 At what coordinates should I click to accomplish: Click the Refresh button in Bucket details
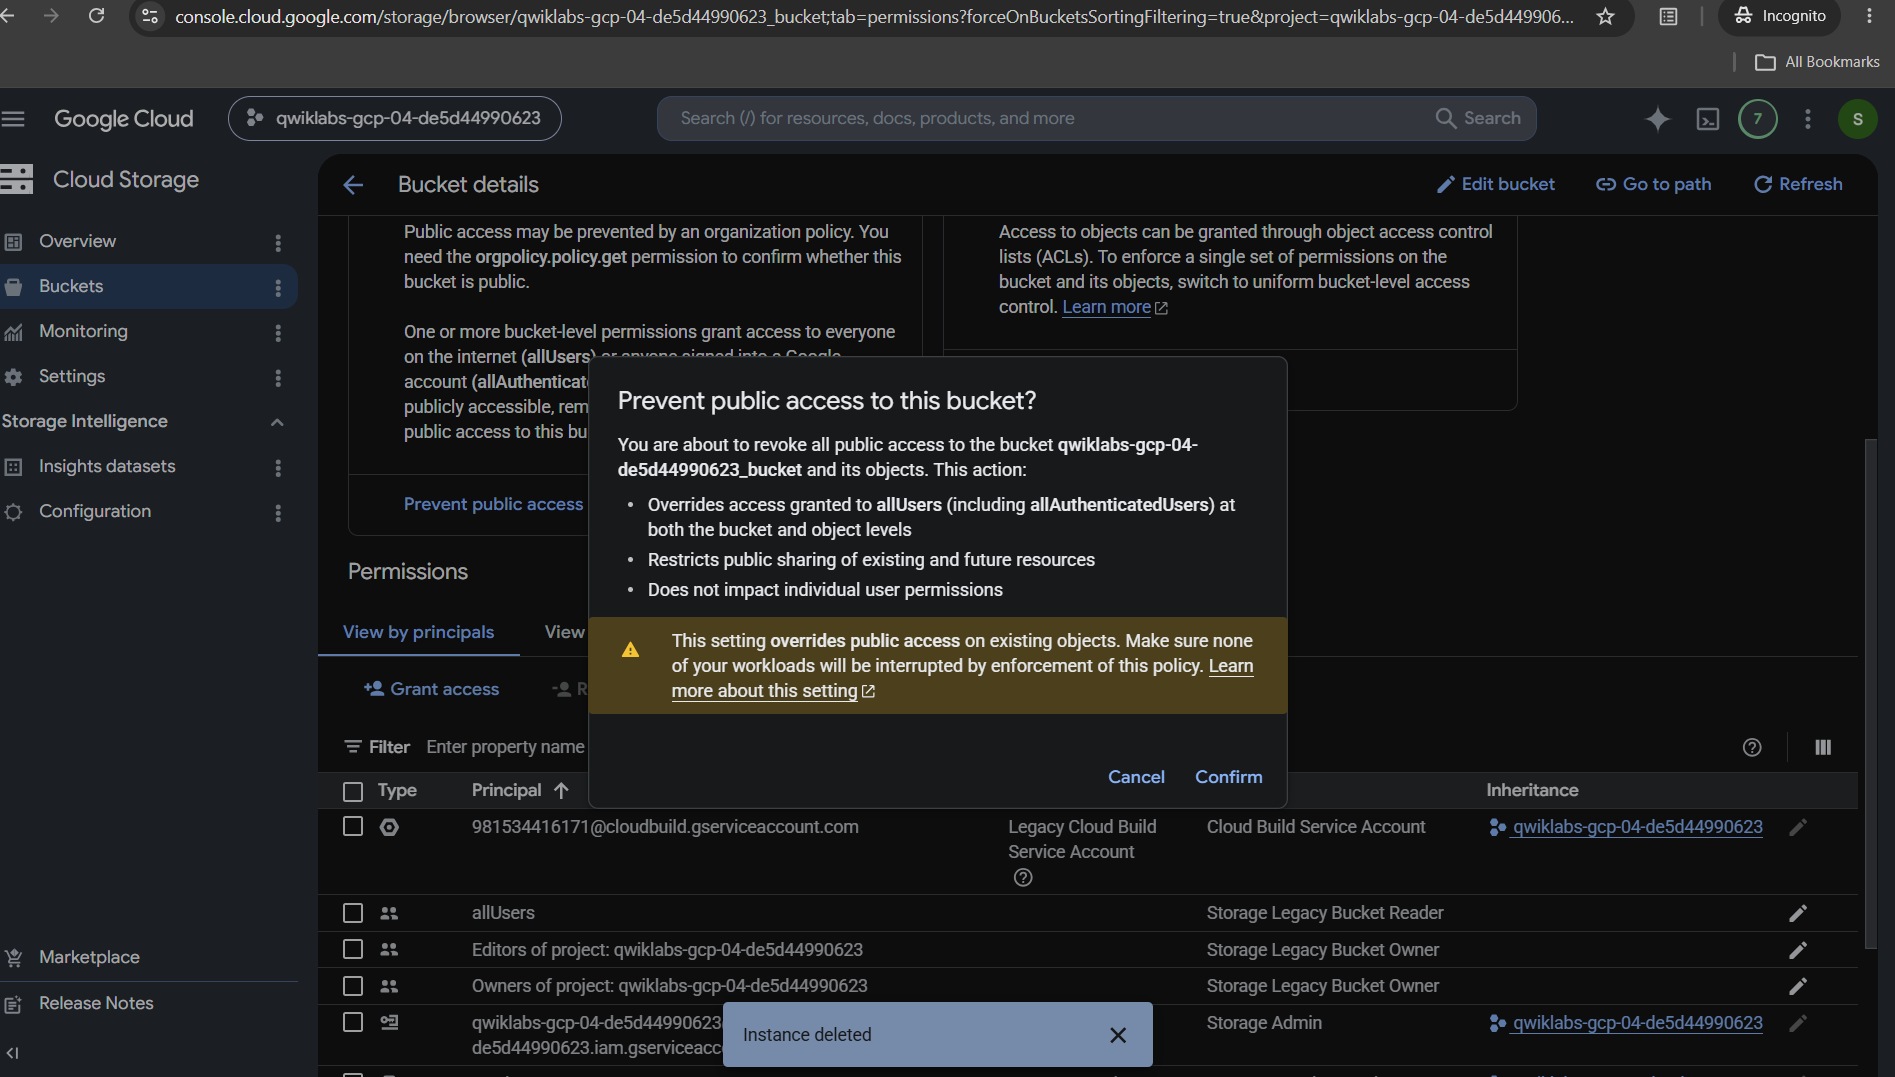[1797, 184]
